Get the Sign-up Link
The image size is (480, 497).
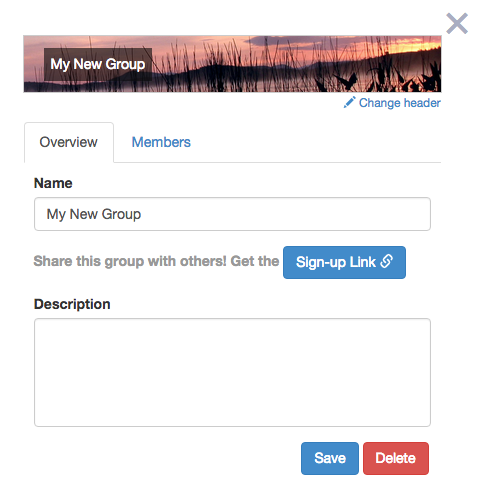344,262
